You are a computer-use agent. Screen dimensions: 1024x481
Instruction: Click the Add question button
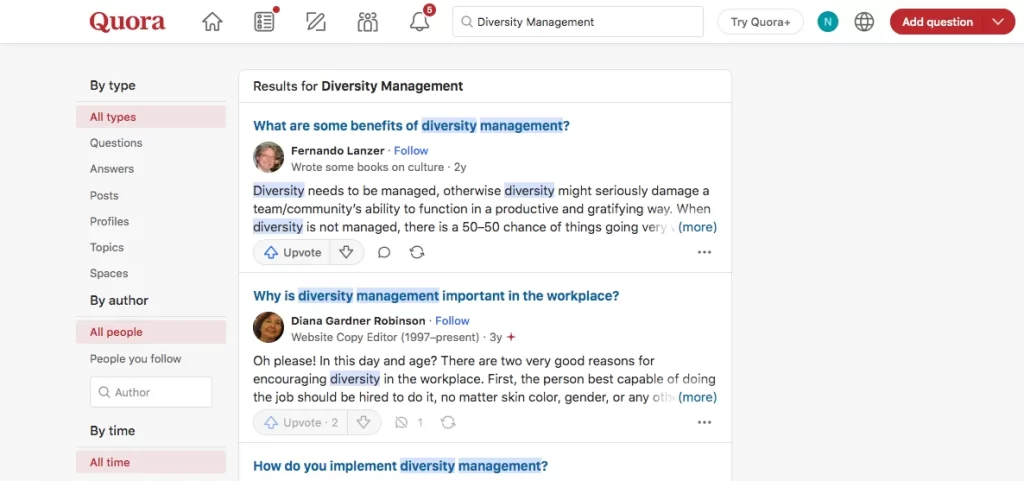coord(936,22)
